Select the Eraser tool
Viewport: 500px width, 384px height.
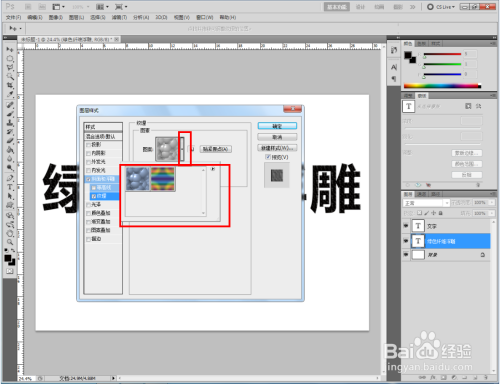point(10,141)
